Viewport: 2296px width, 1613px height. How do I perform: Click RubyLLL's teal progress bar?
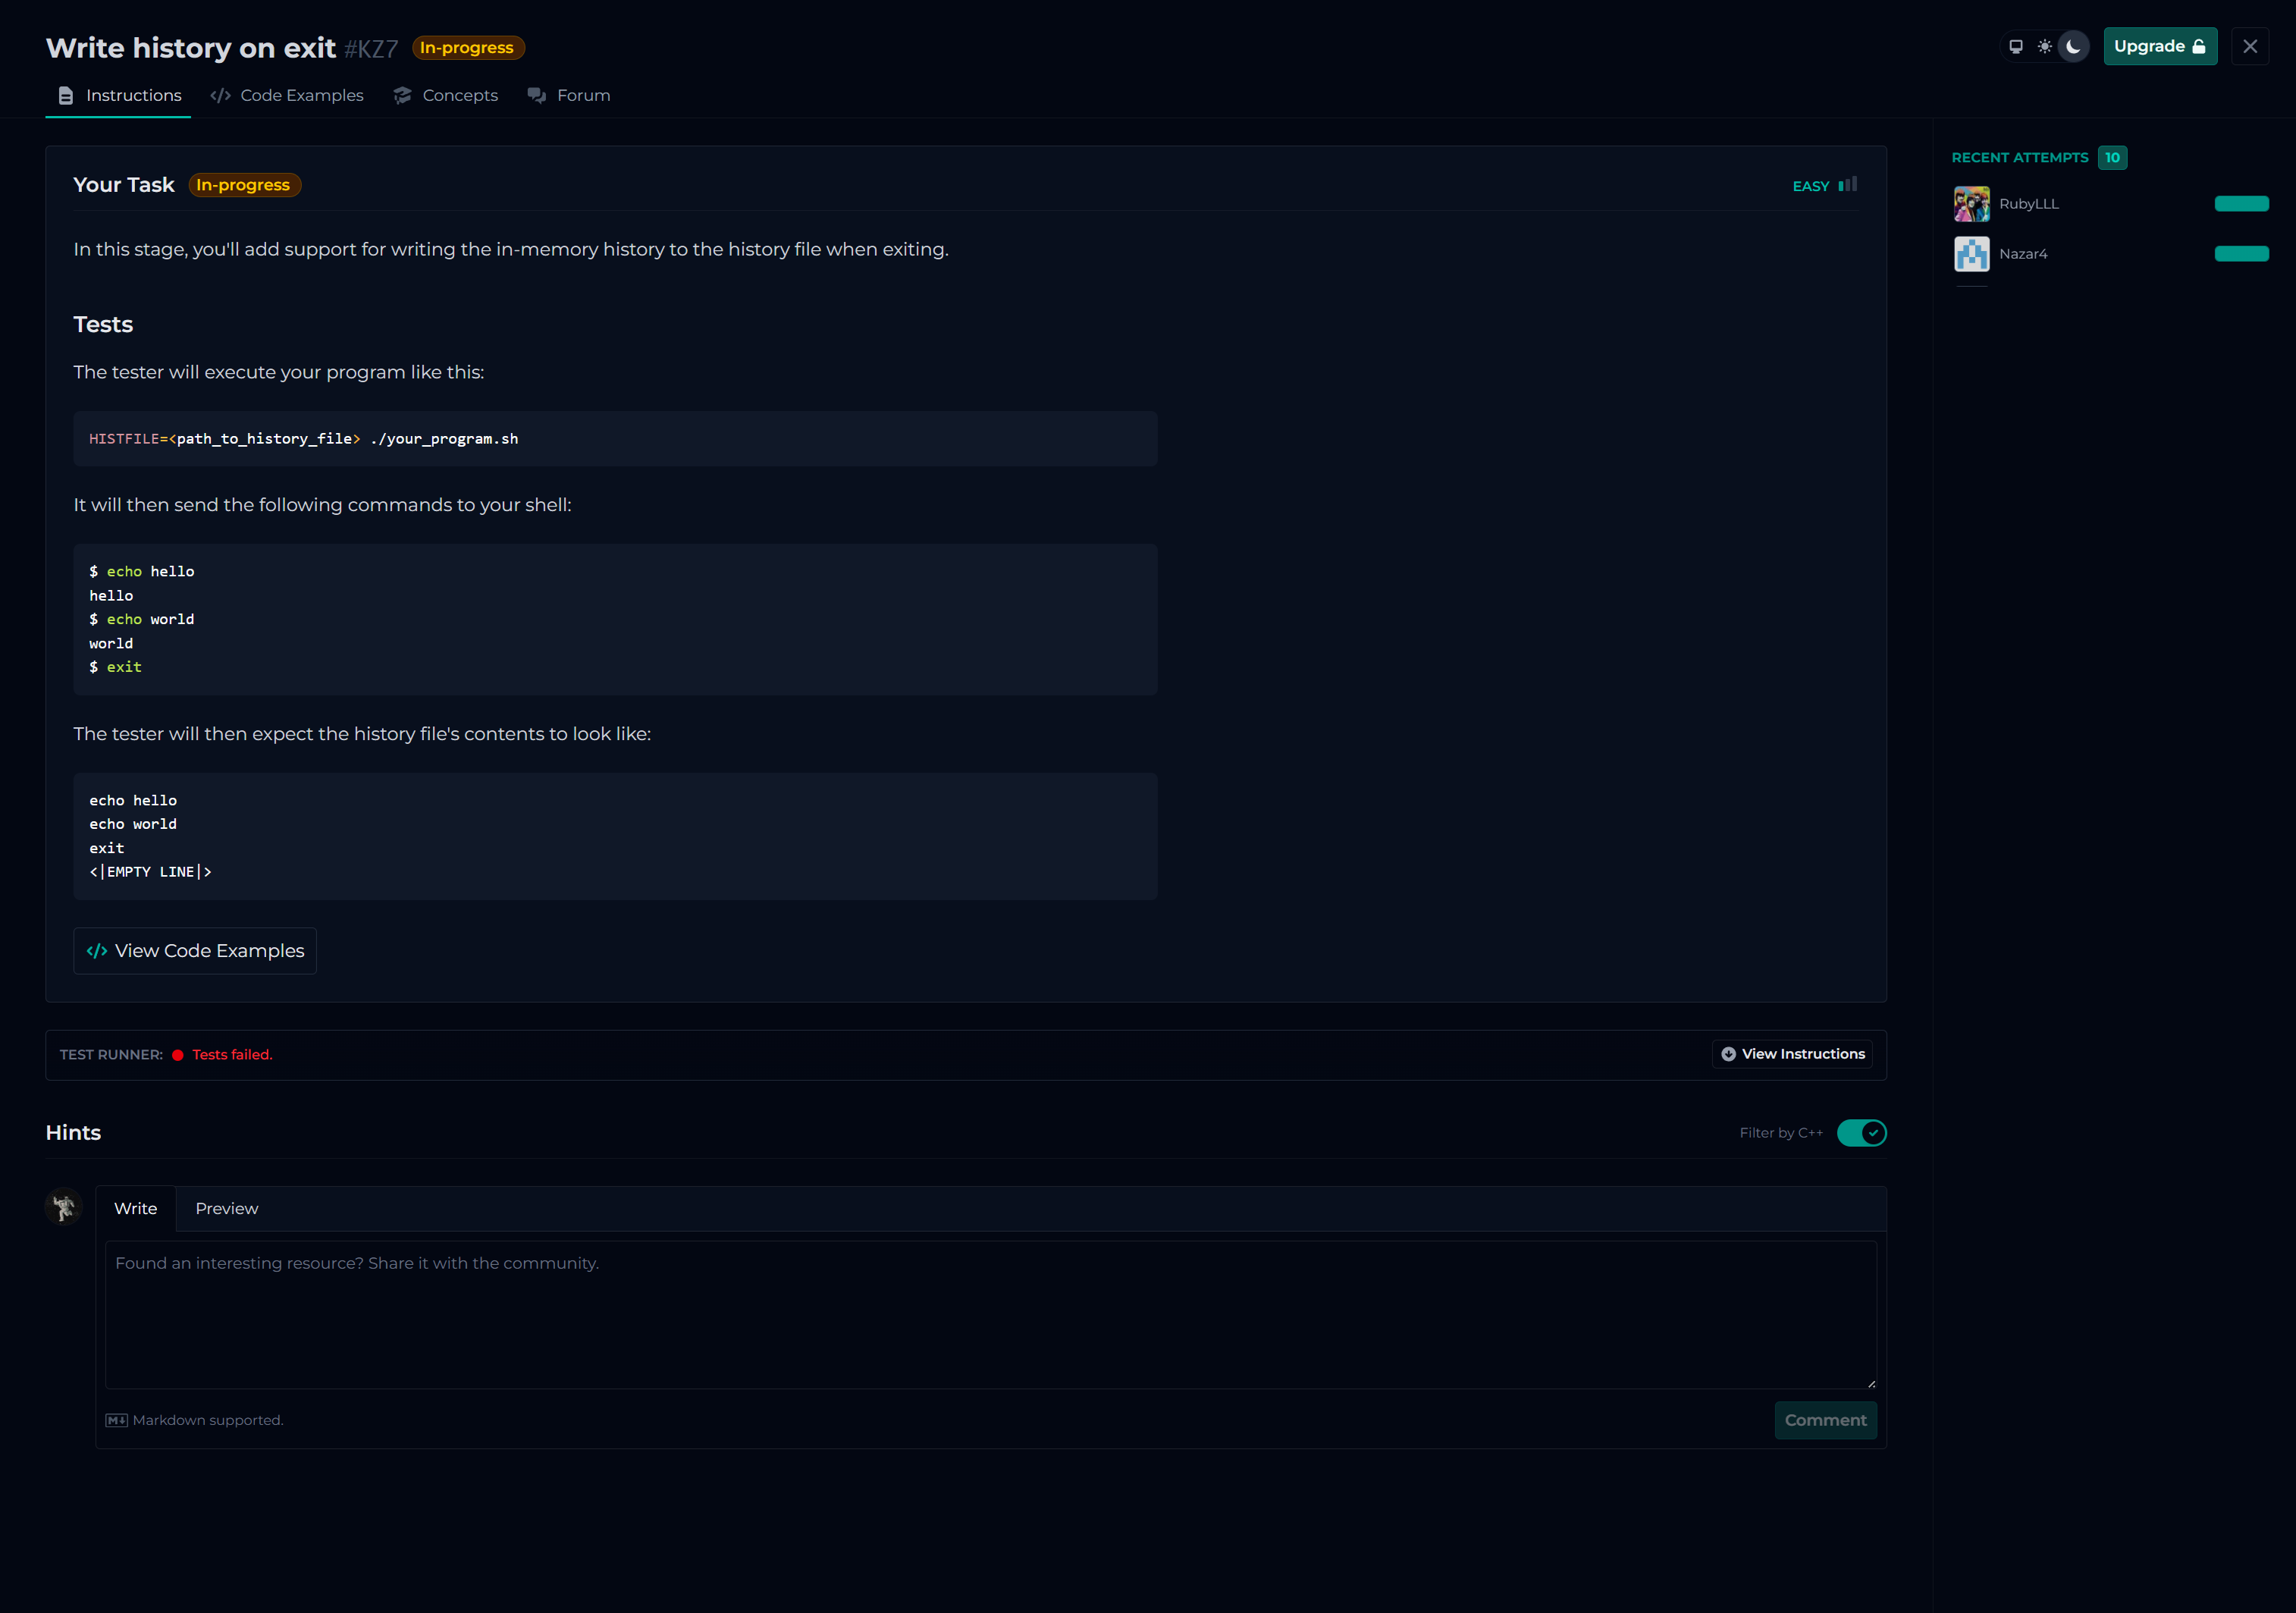(x=2241, y=204)
